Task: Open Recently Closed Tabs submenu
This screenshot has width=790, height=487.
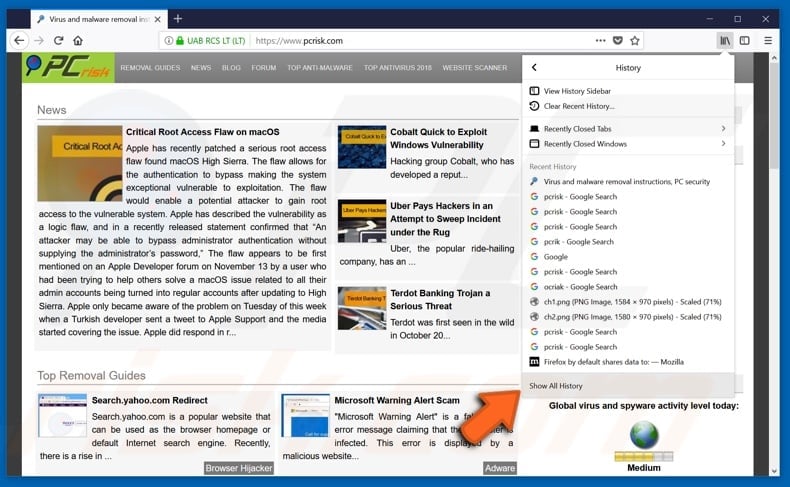Action: click(x=628, y=128)
